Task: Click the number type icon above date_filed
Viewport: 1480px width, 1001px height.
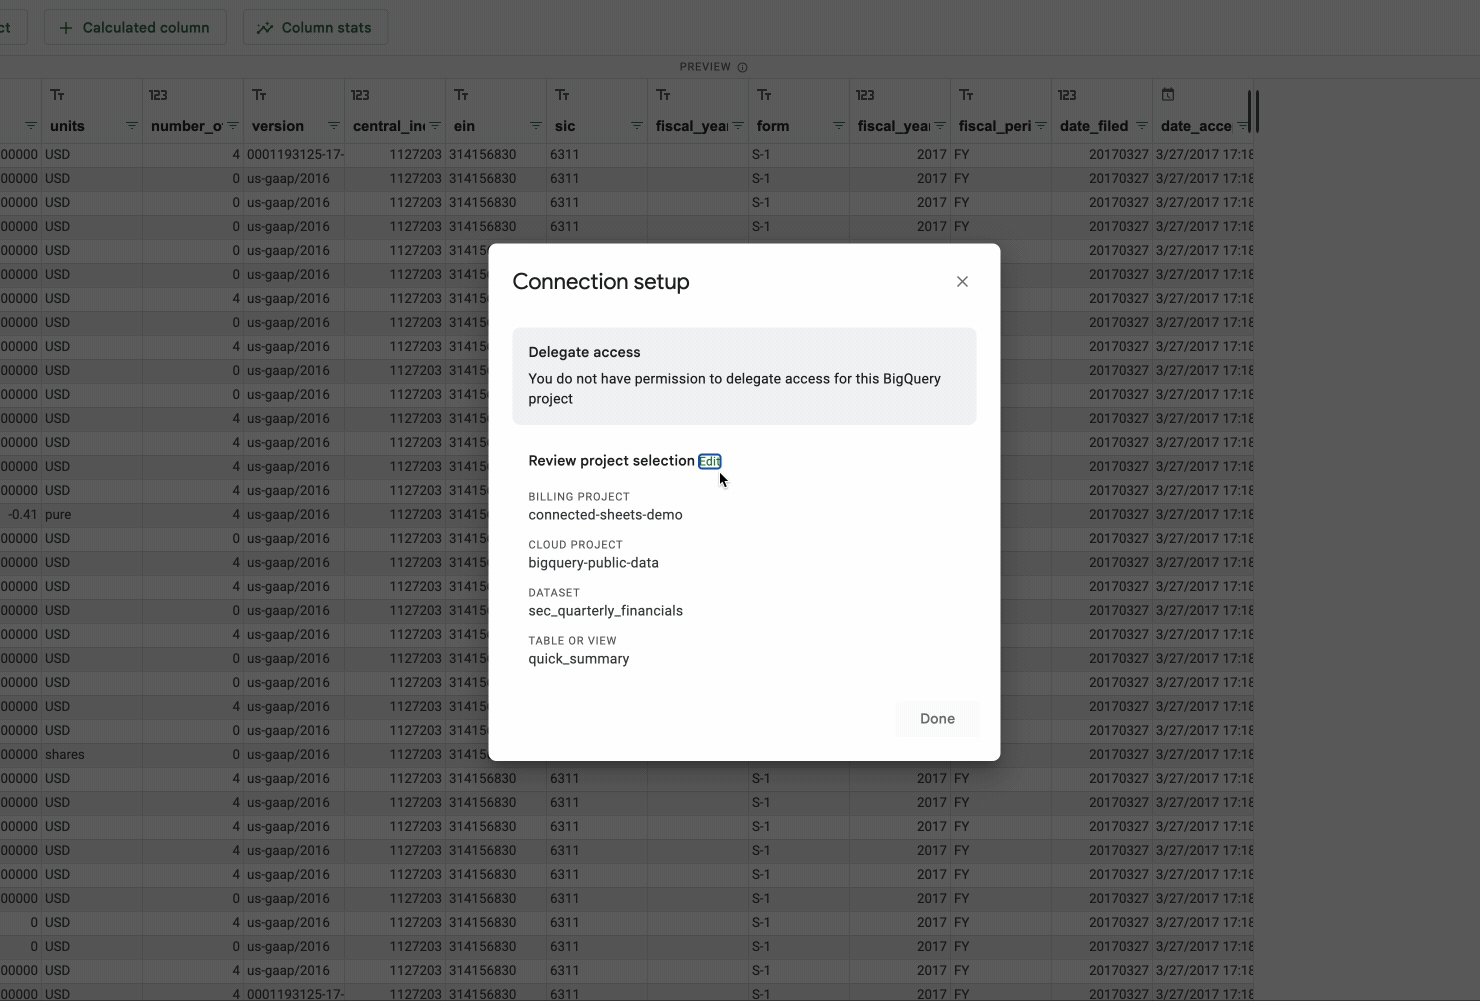Action: tap(1067, 95)
